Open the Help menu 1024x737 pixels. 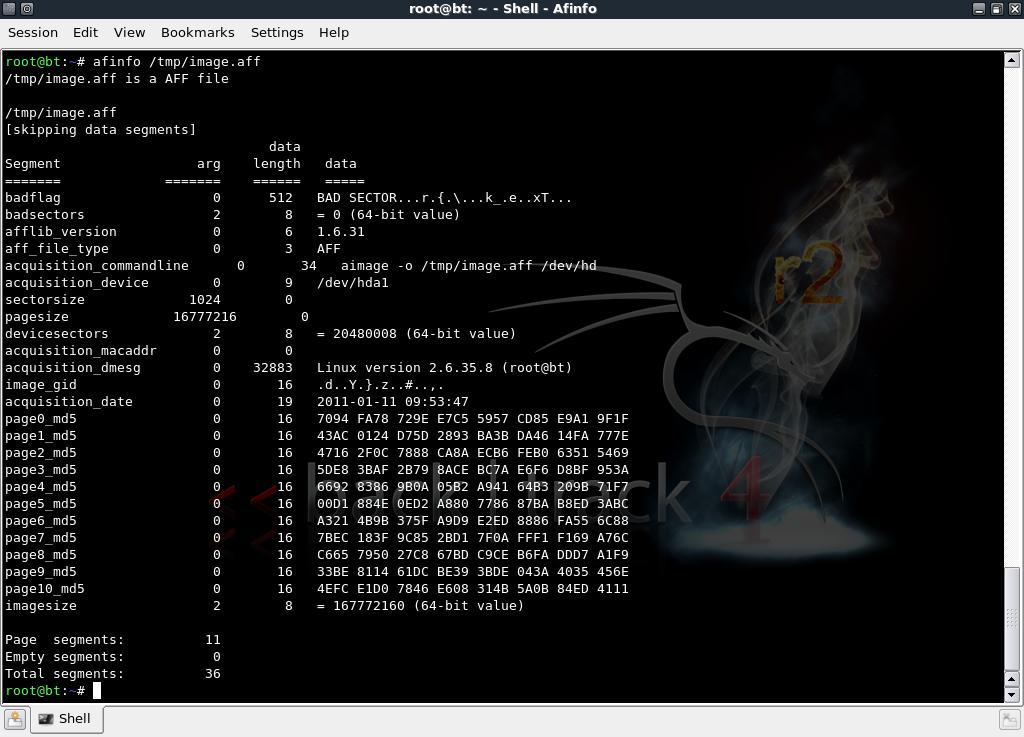pyautogui.click(x=334, y=33)
